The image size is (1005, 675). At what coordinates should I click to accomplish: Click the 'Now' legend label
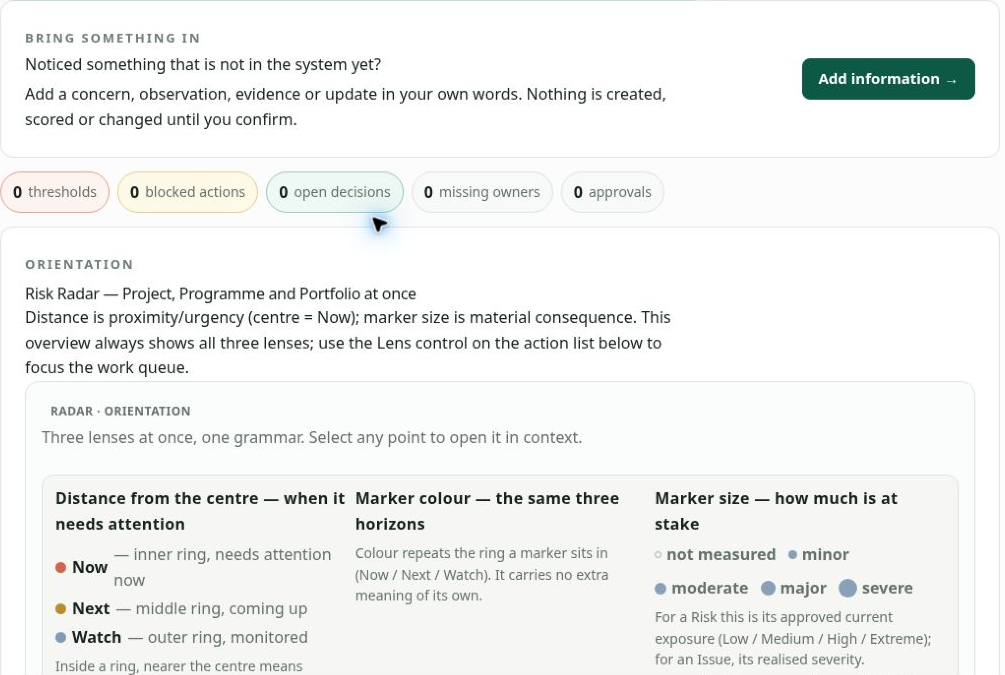(x=90, y=567)
